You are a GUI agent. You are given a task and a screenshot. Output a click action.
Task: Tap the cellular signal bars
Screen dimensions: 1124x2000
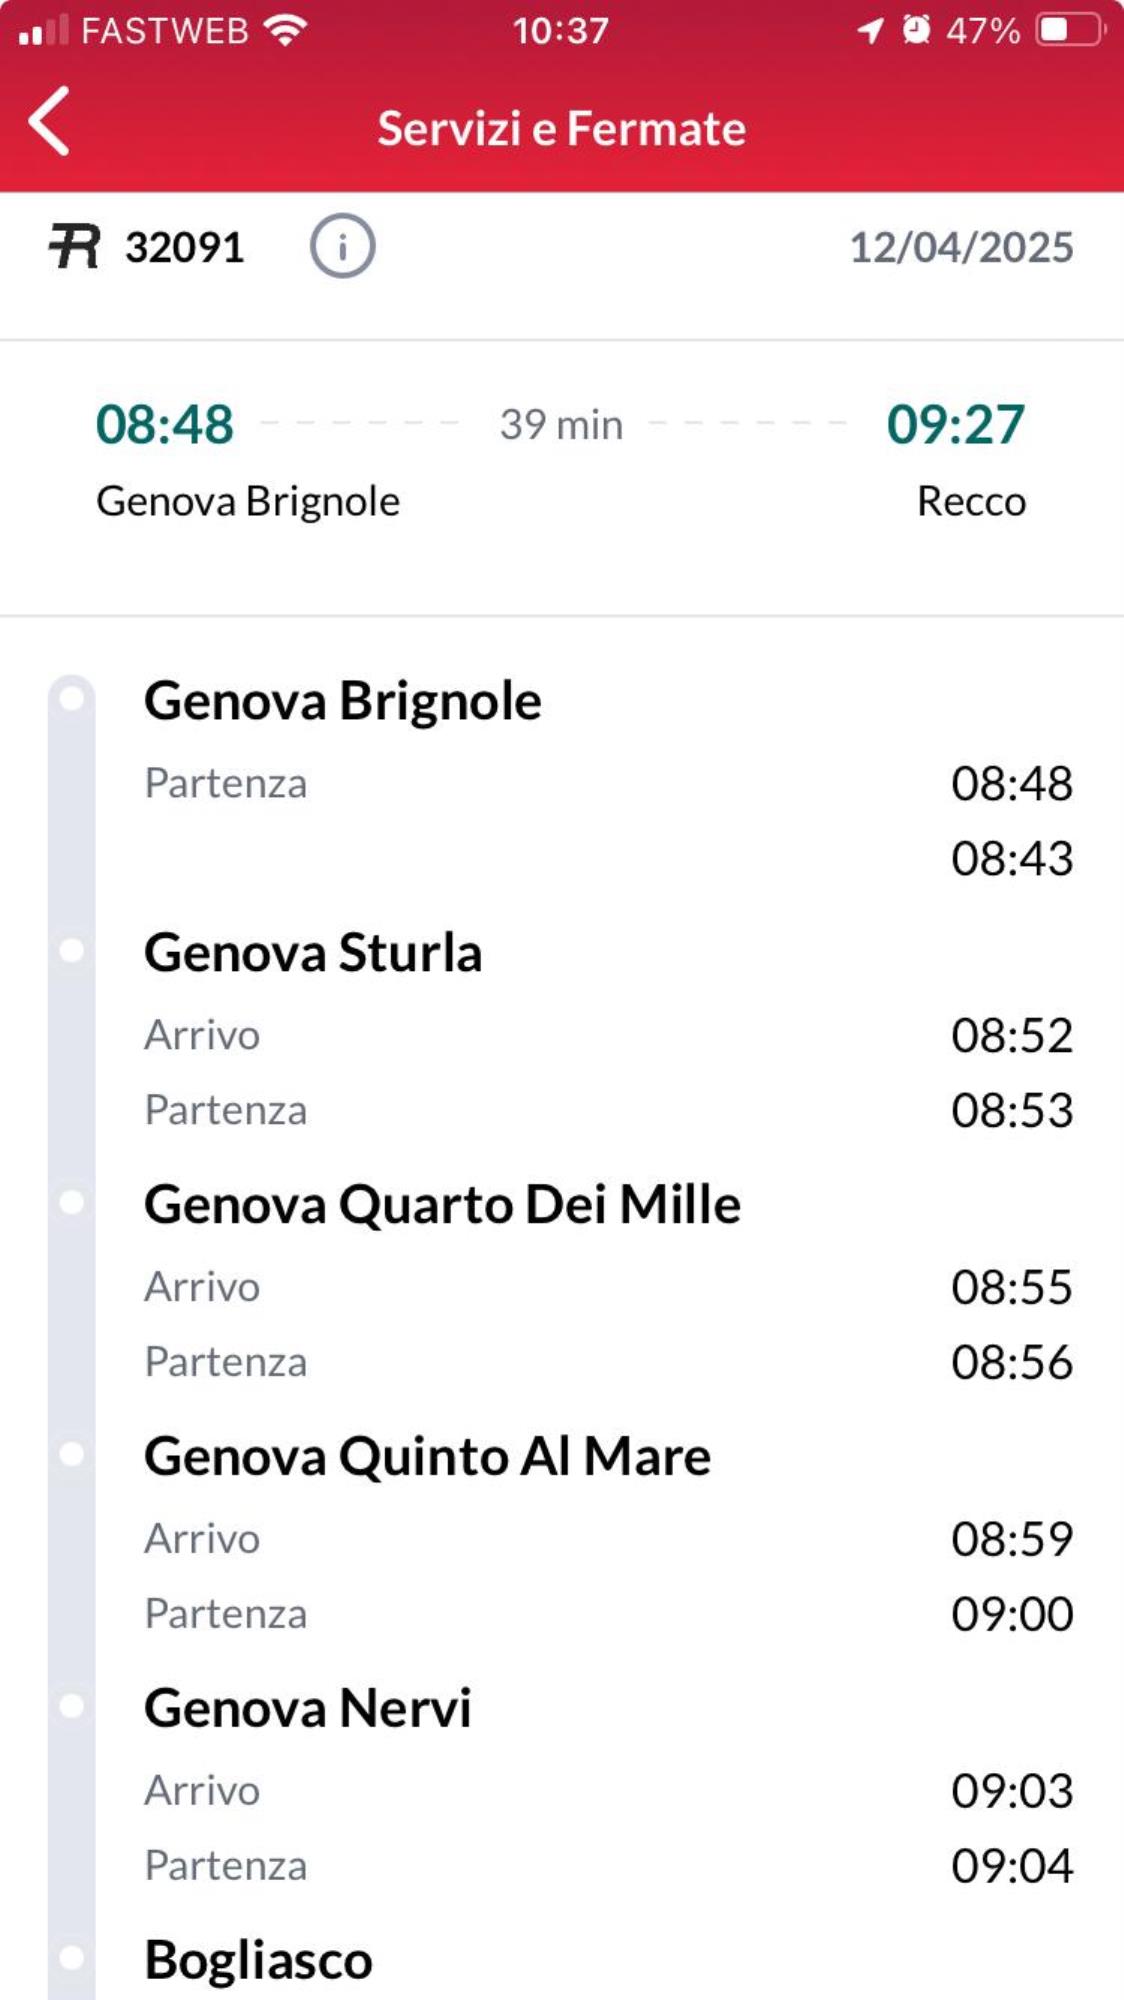[43, 30]
